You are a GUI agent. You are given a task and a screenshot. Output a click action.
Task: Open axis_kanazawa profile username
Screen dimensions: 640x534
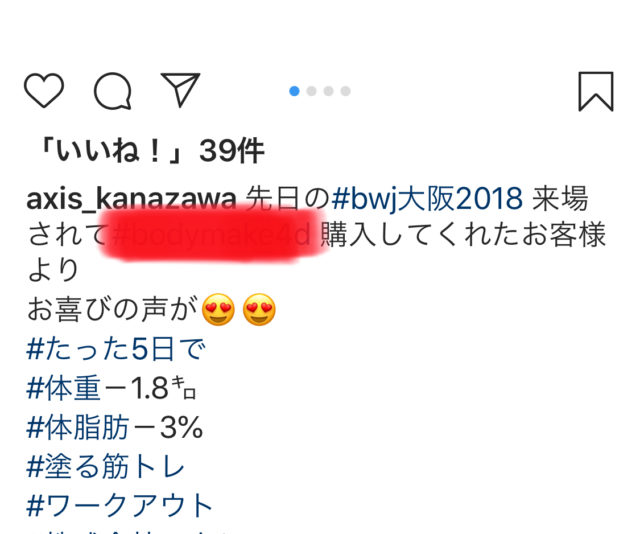(x=131, y=199)
